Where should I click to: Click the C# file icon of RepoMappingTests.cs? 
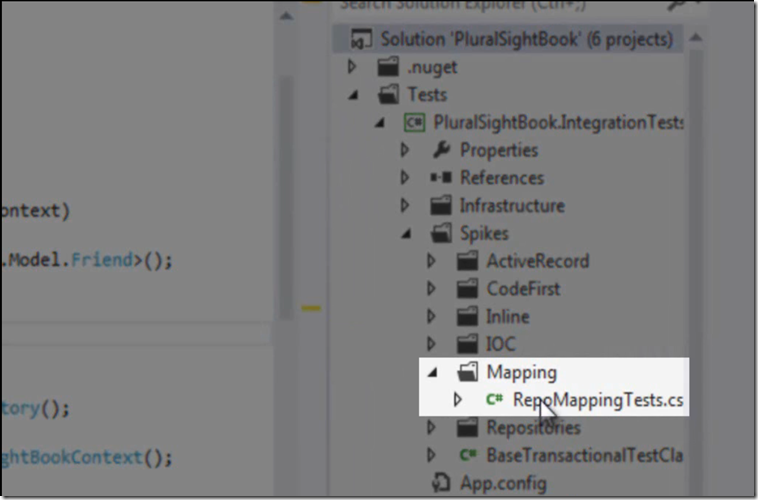tap(494, 399)
